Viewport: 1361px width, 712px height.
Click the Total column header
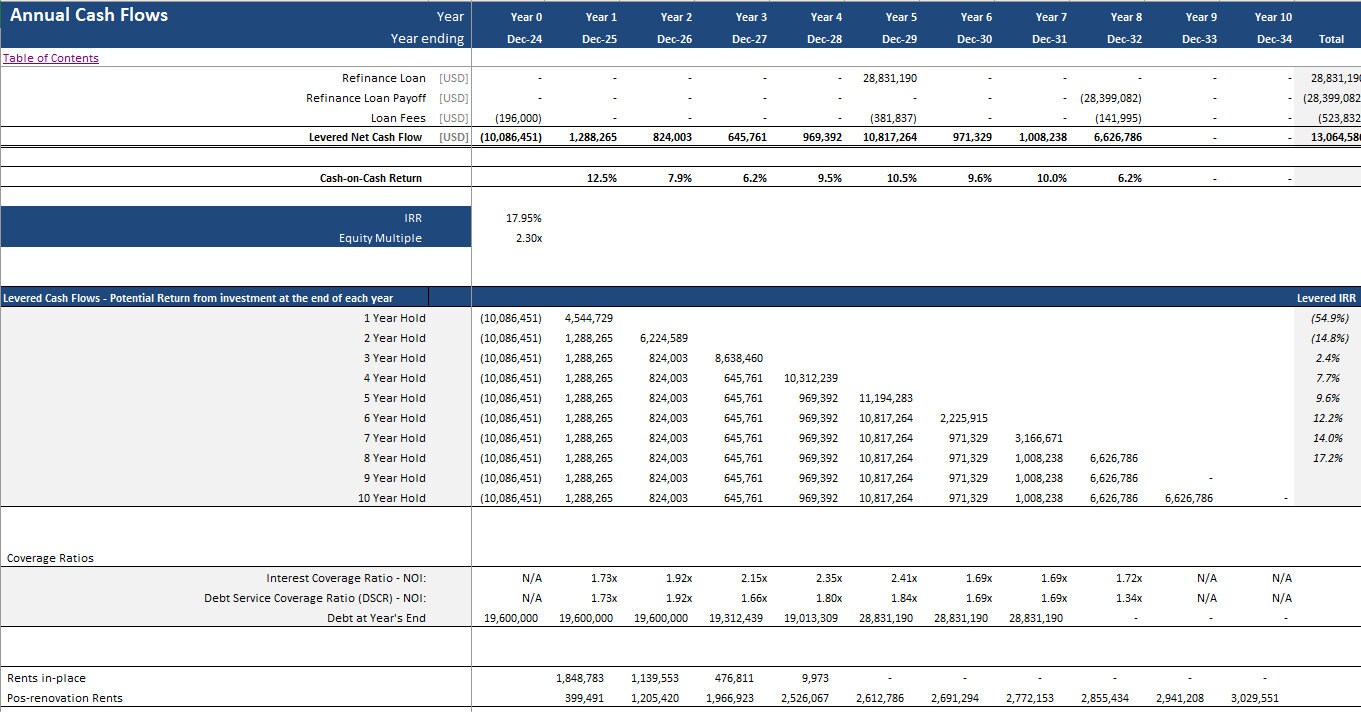tap(1331, 39)
